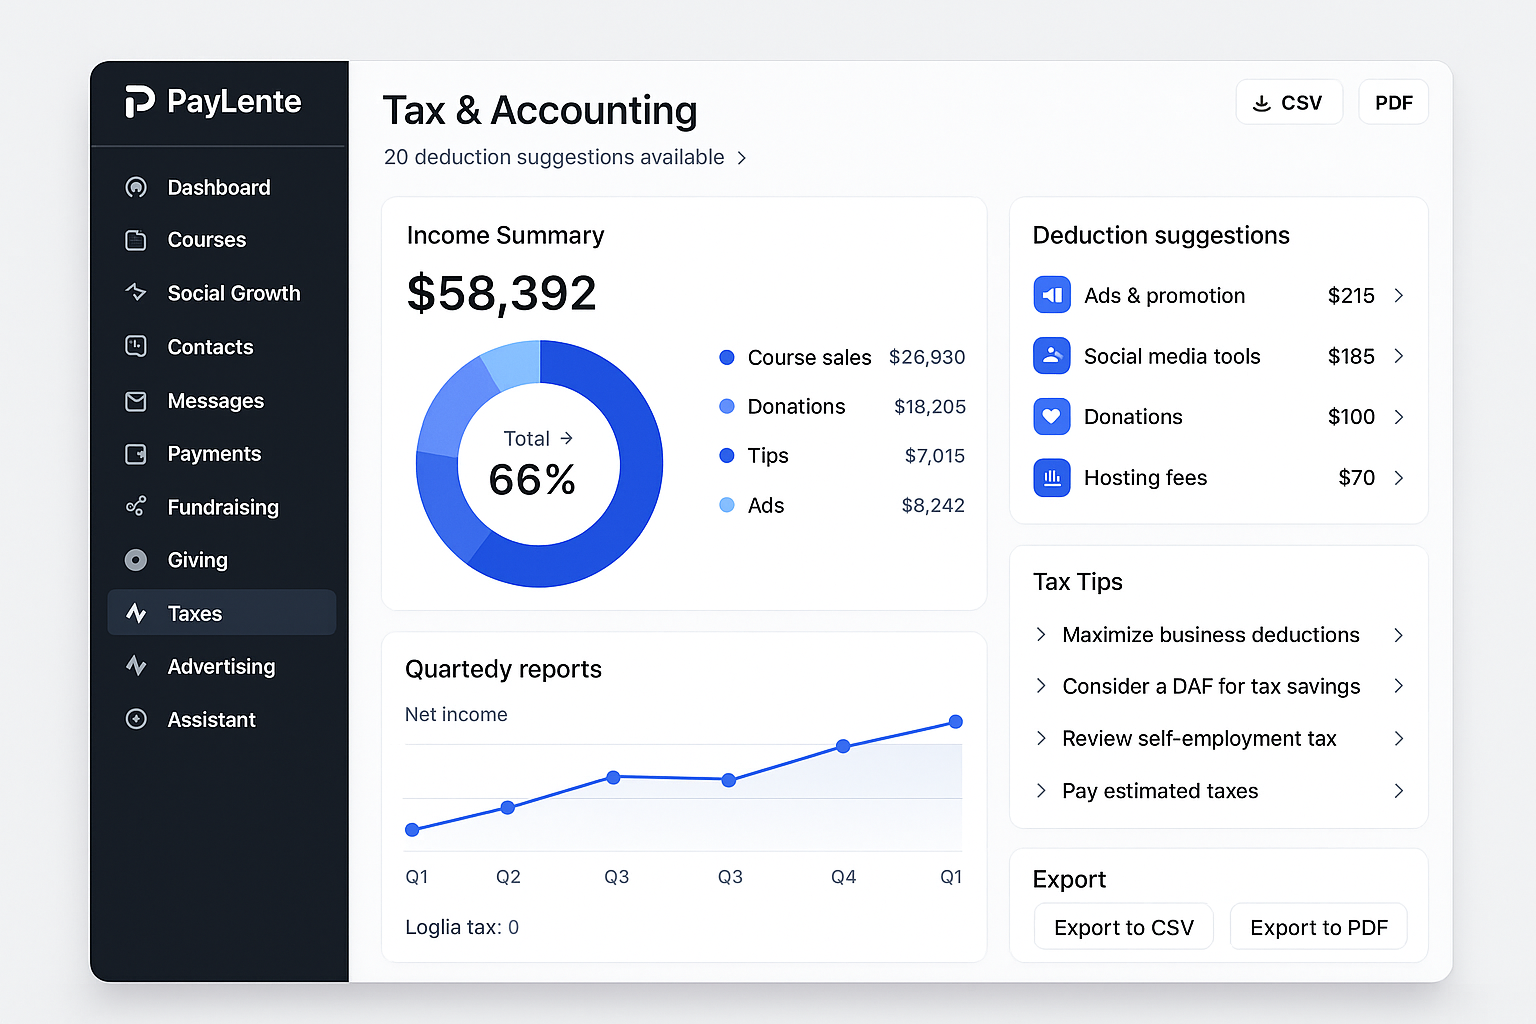
Task: Click the Hosting fees chart icon
Action: (1052, 477)
